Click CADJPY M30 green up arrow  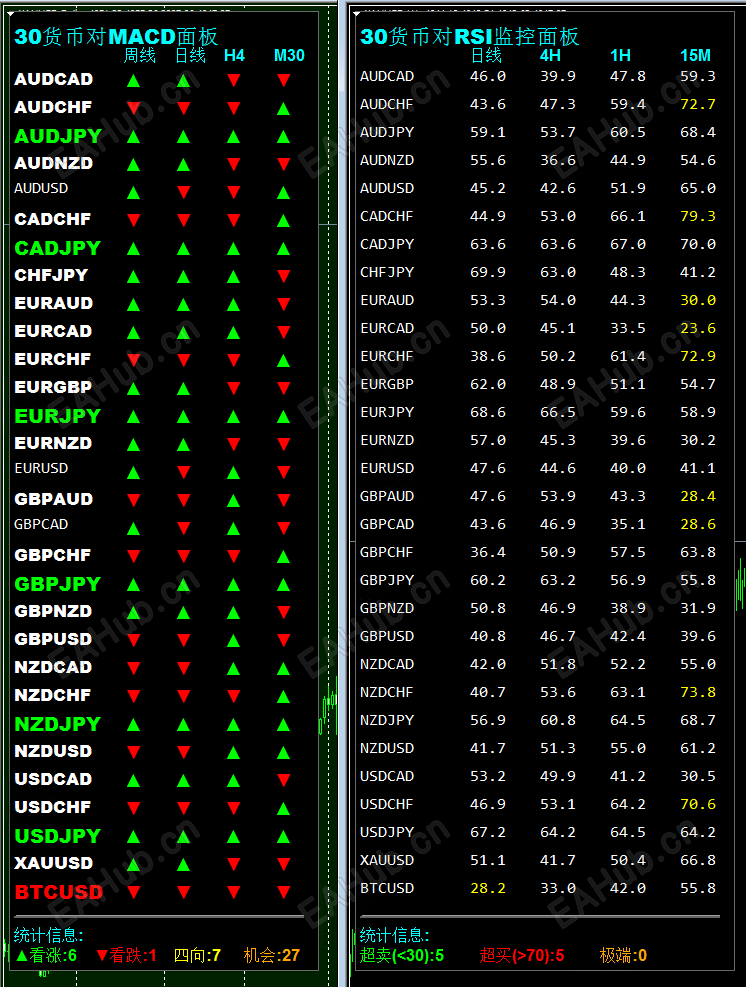(284, 249)
